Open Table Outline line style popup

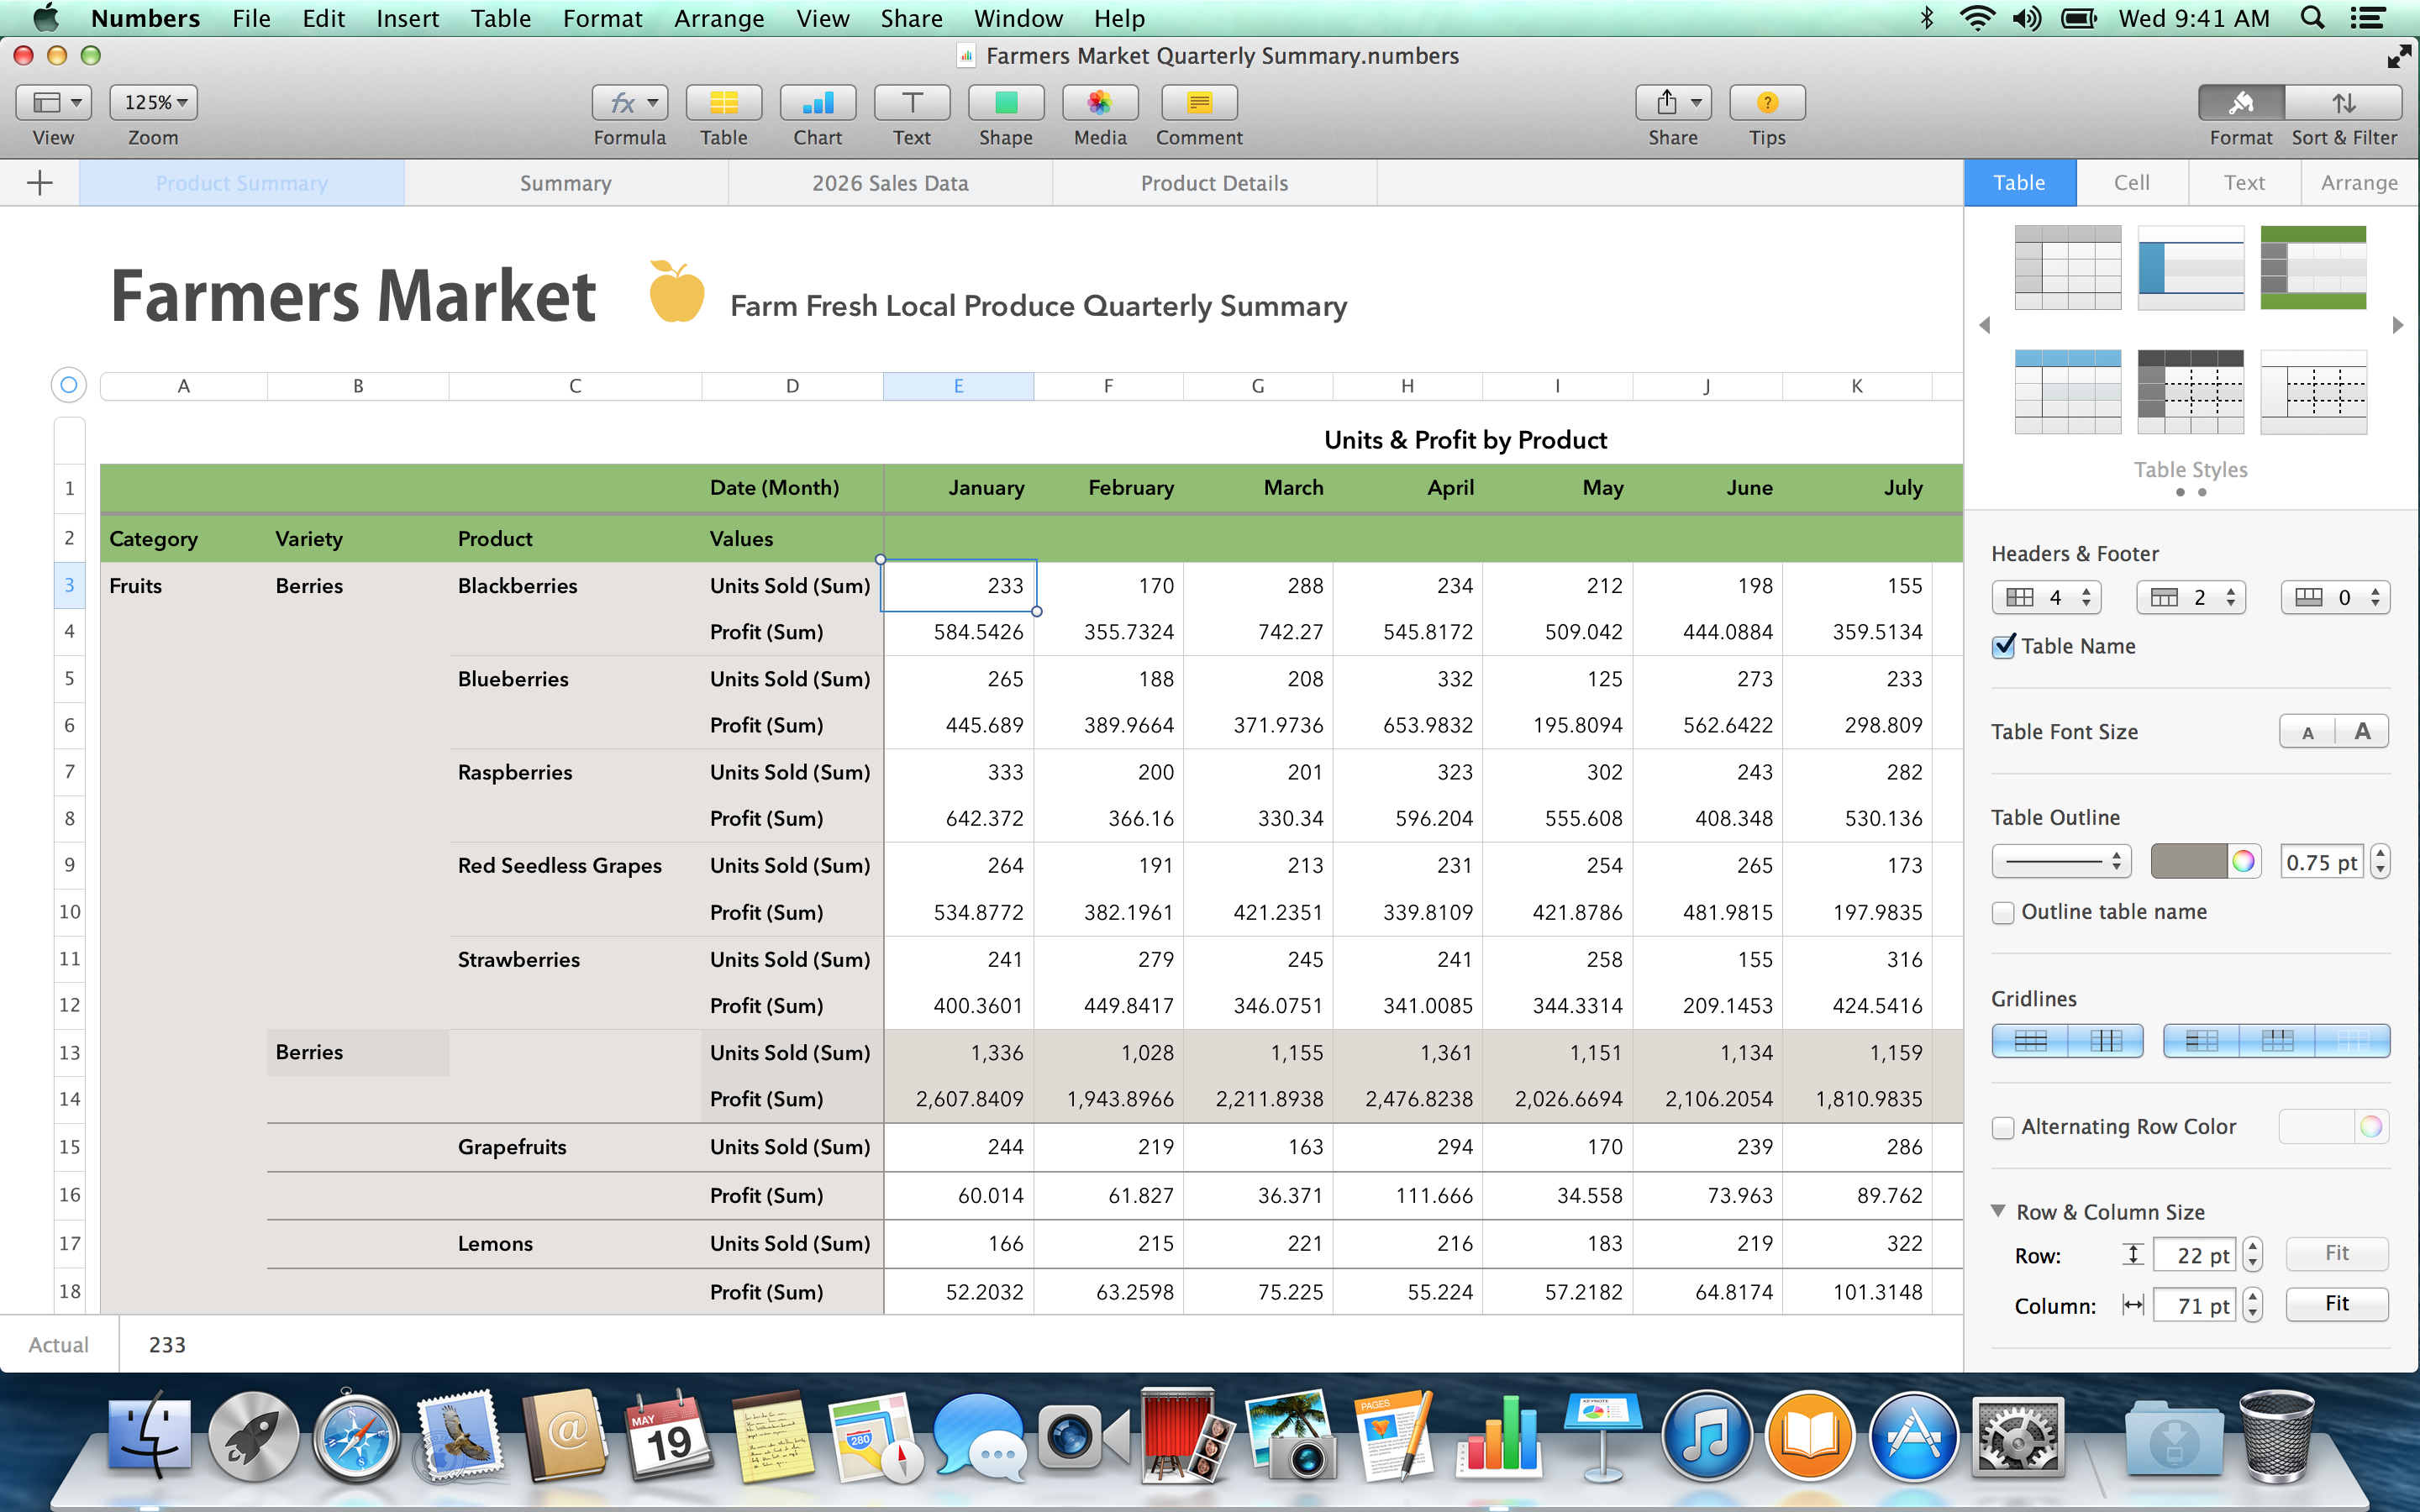pyautogui.click(x=2062, y=862)
